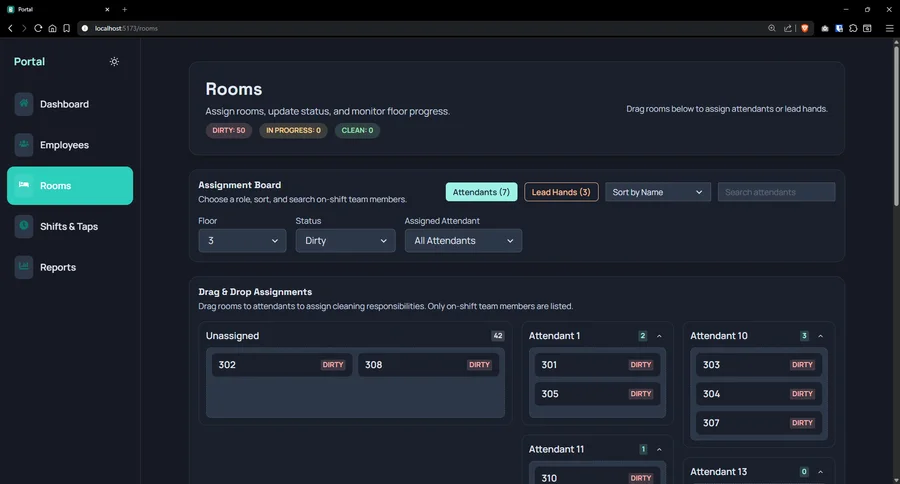Select unassigned room 302 card
The width and height of the screenshot is (900, 484).
pos(281,365)
